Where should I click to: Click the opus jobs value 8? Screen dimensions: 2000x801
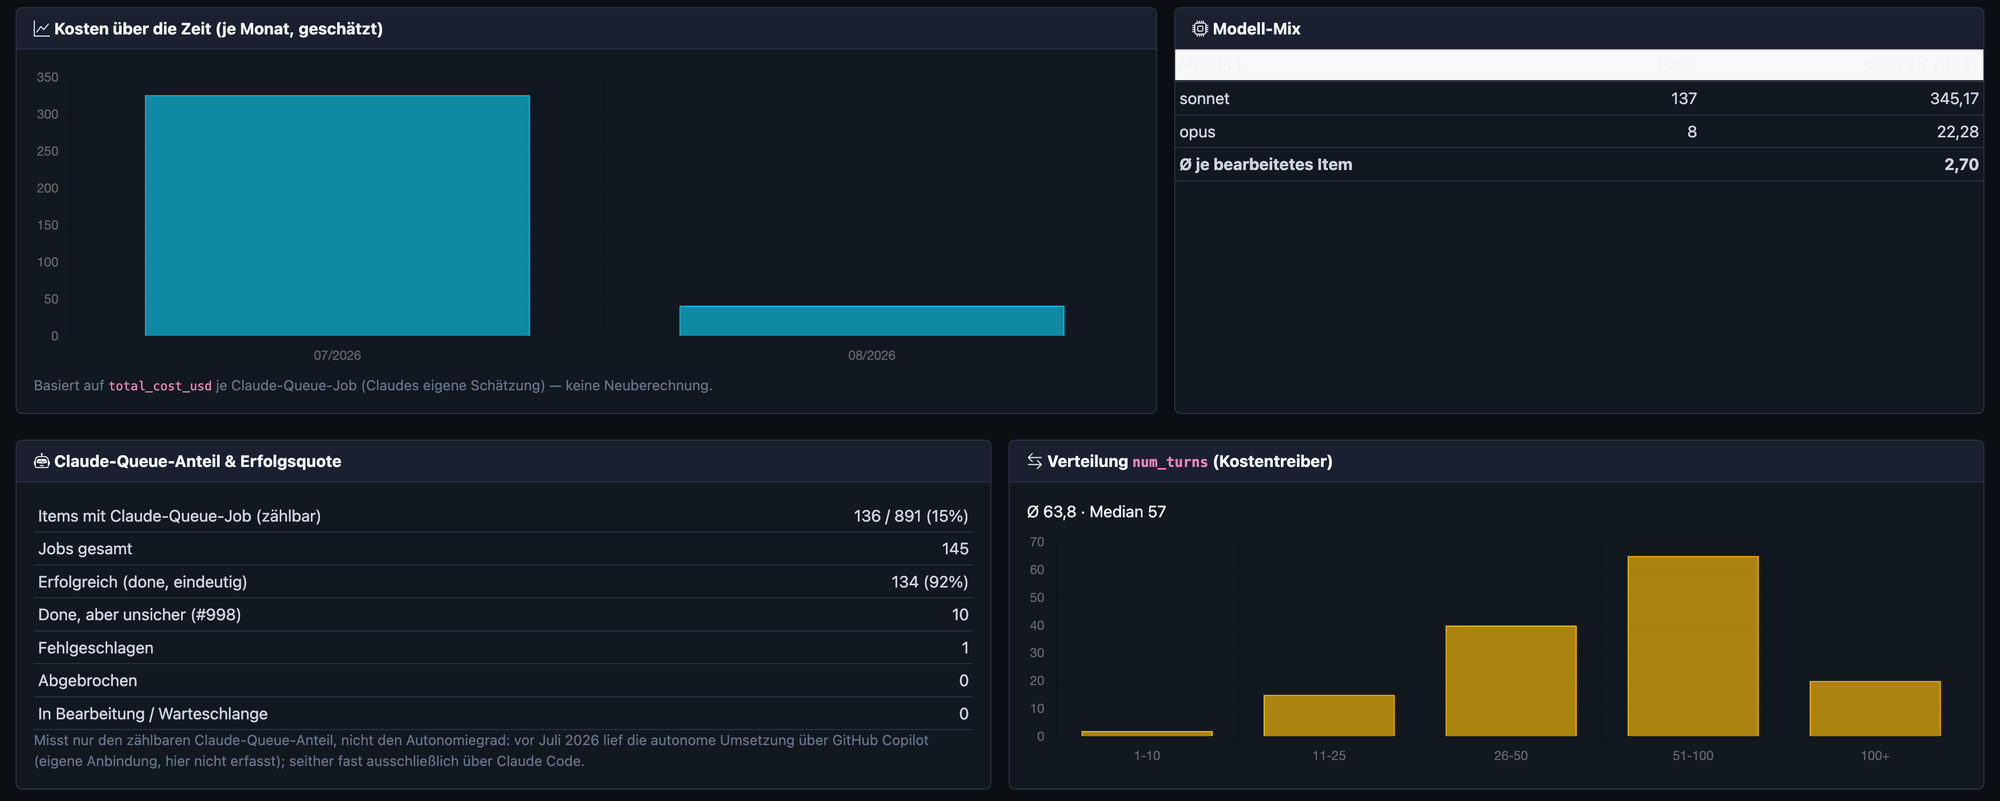[1691, 132]
